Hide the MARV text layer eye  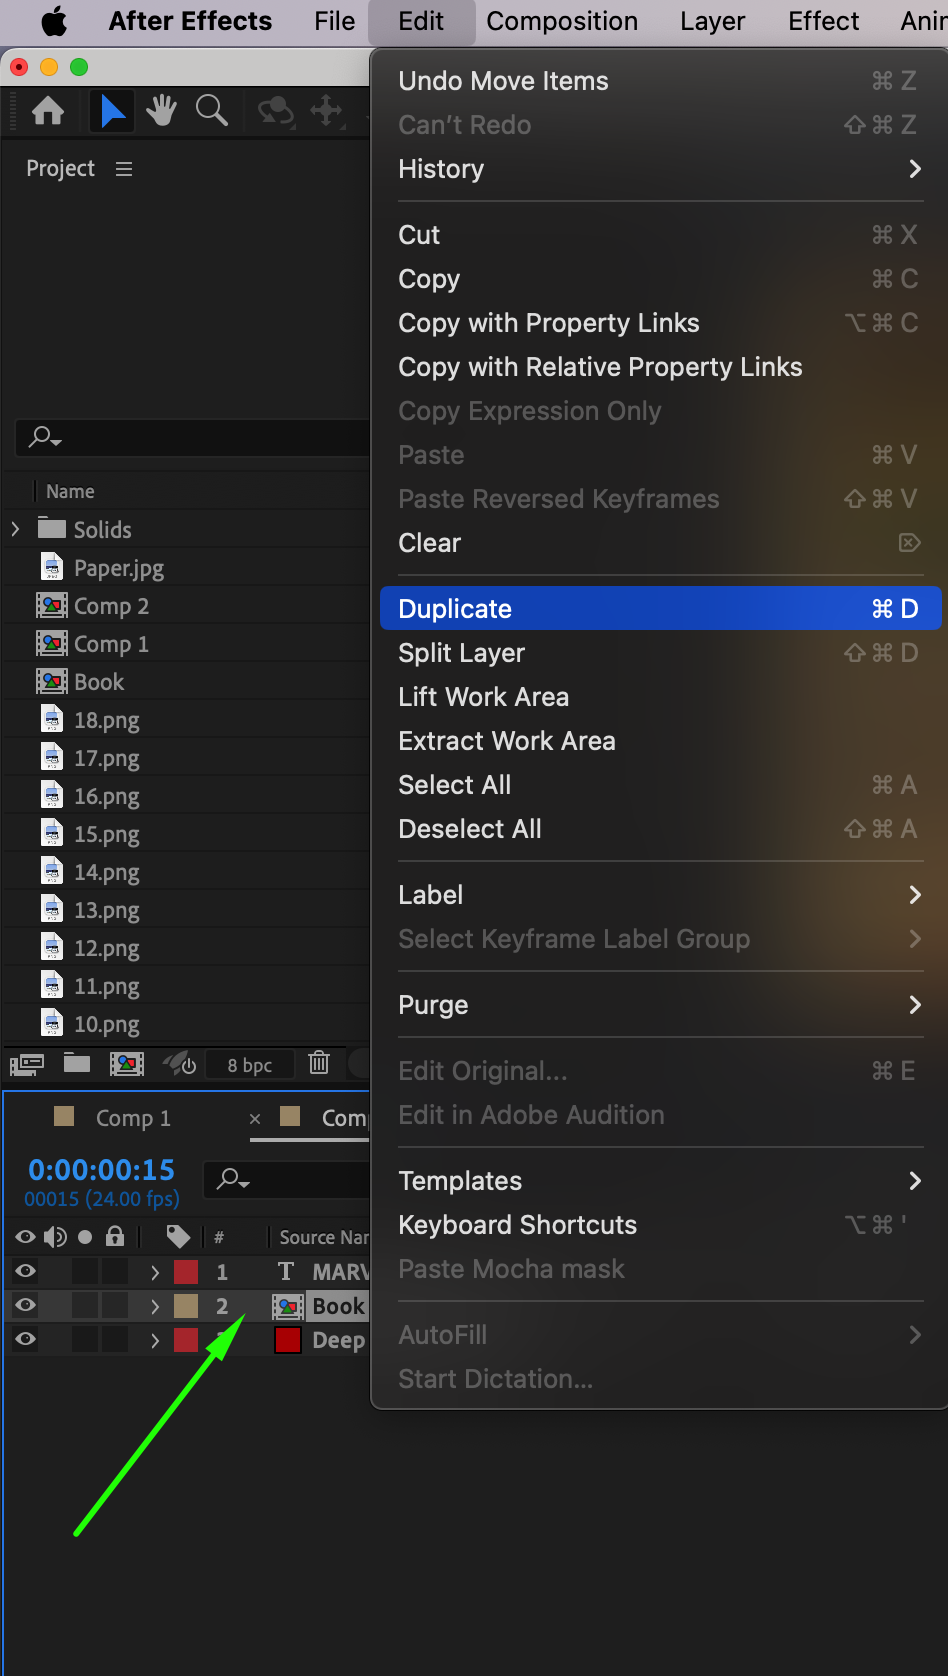click(x=26, y=1271)
